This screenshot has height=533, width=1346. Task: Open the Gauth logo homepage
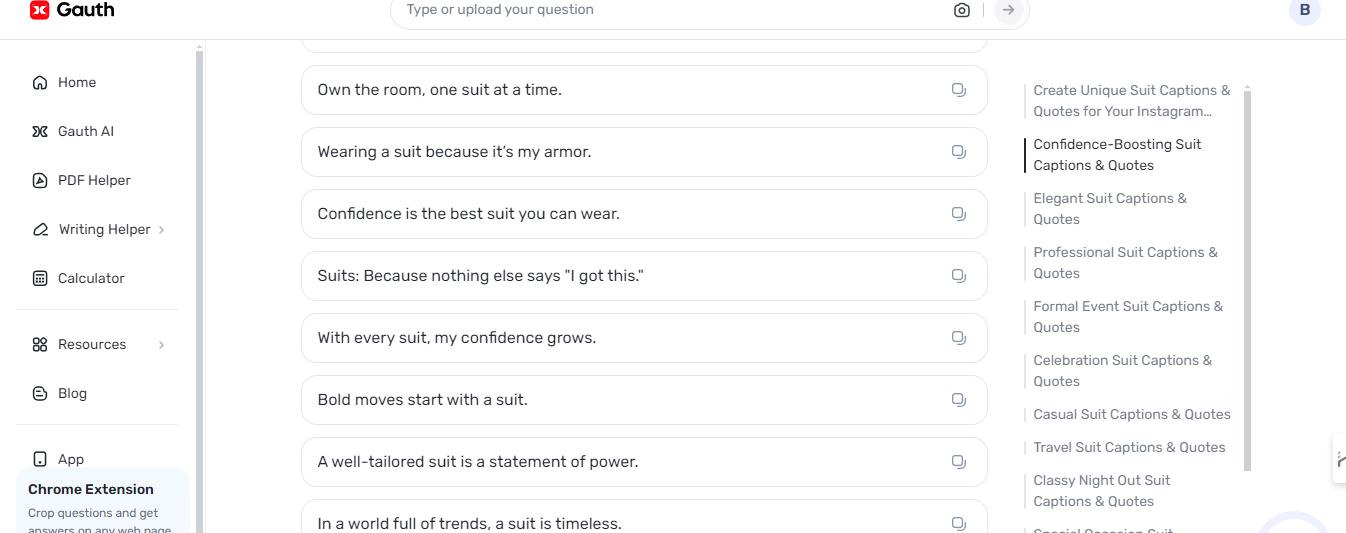(x=72, y=10)
